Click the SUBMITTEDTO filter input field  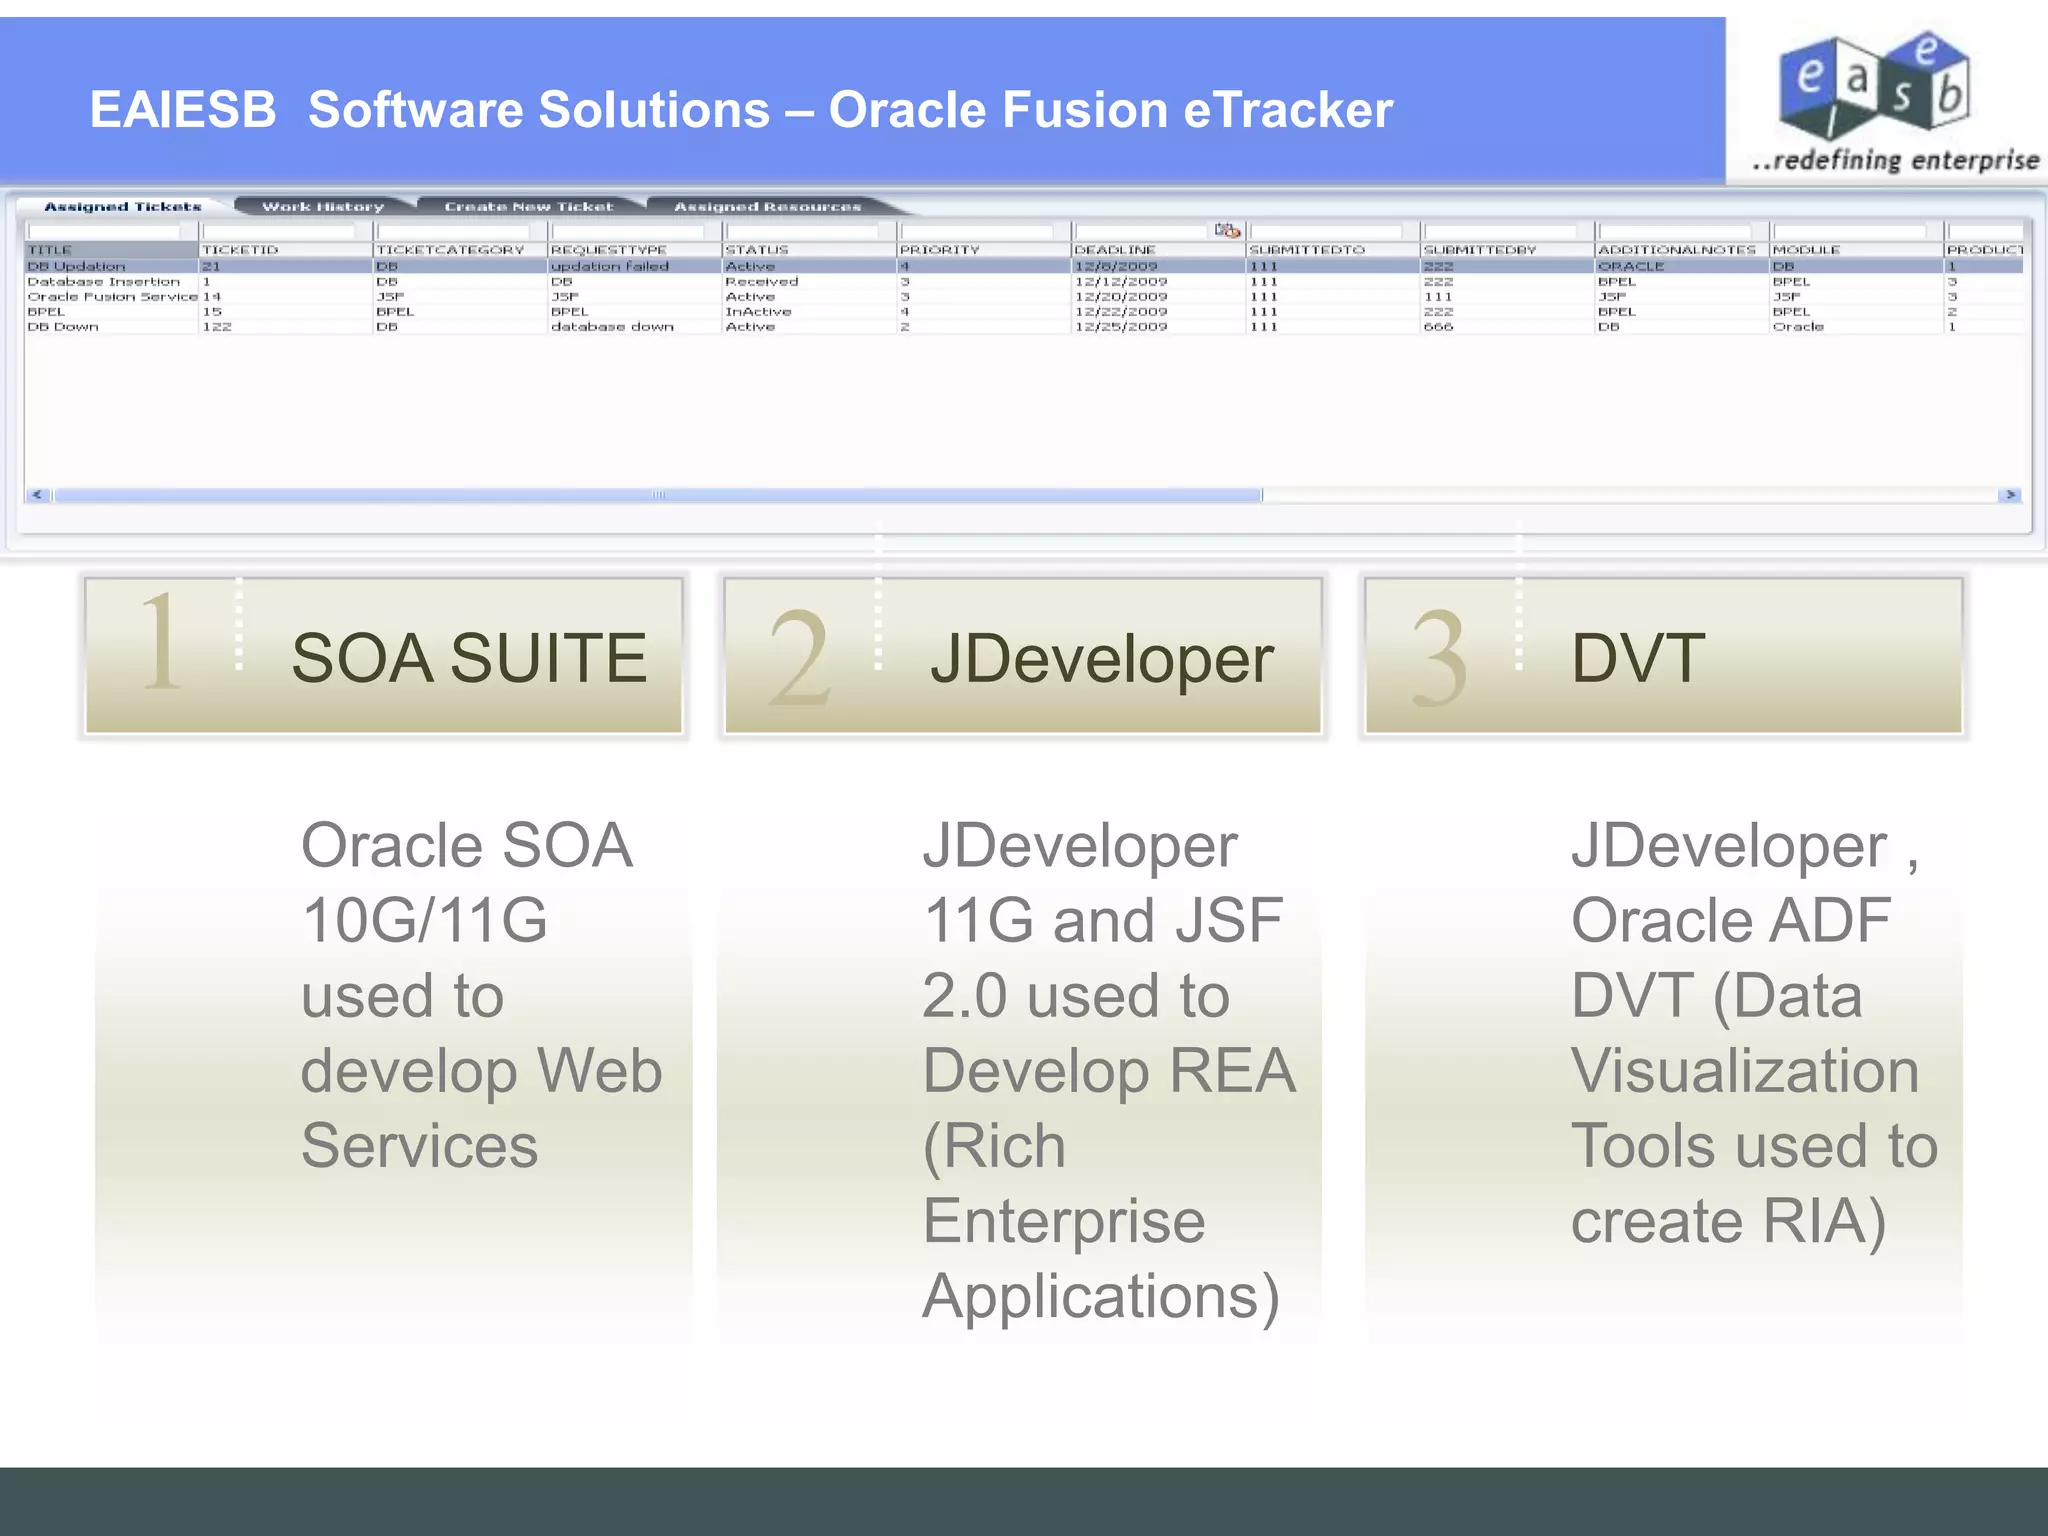pos(1326,231)
